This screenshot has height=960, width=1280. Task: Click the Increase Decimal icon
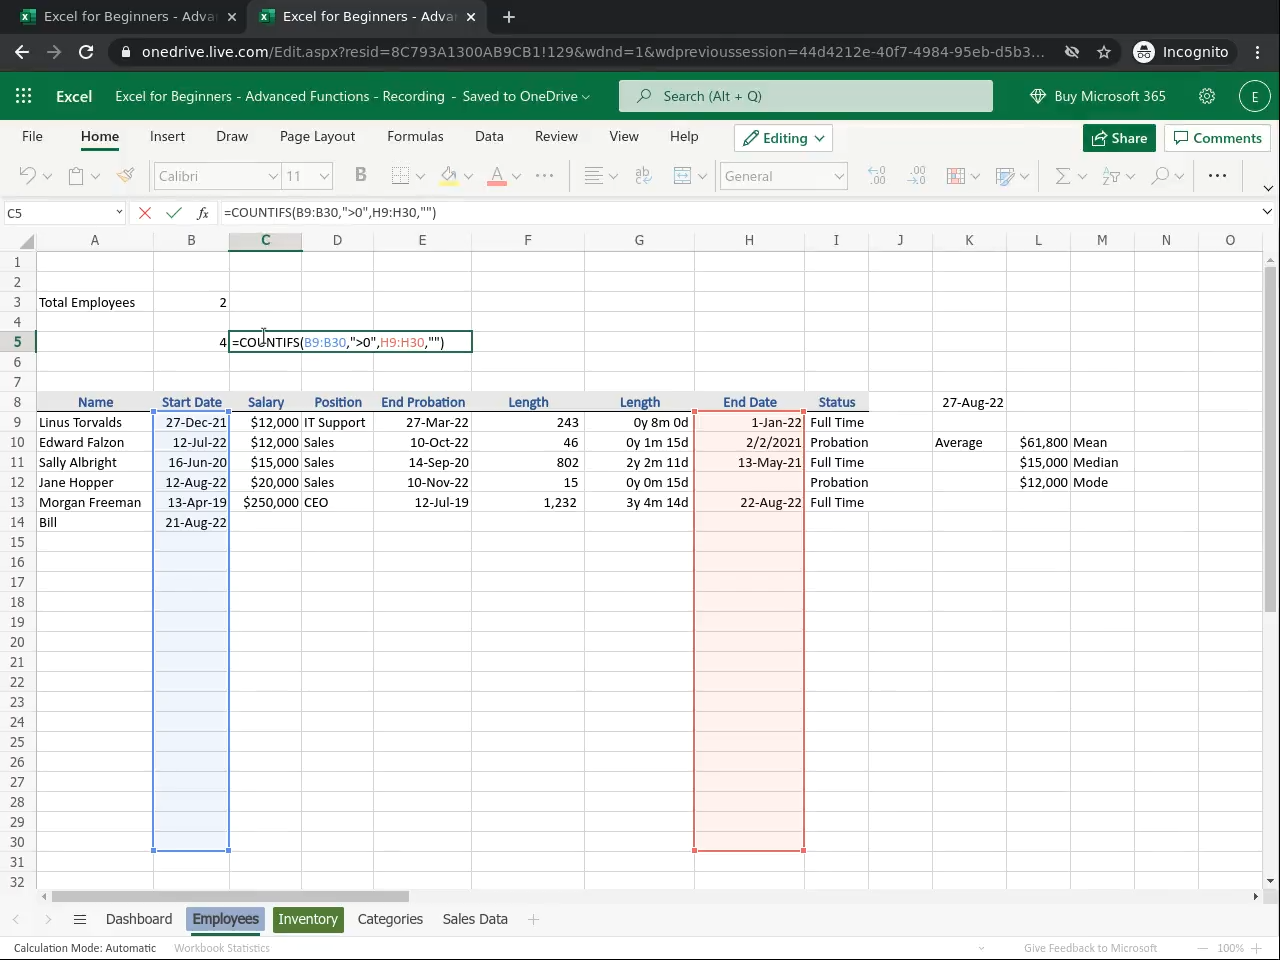(x=877, y=176)
